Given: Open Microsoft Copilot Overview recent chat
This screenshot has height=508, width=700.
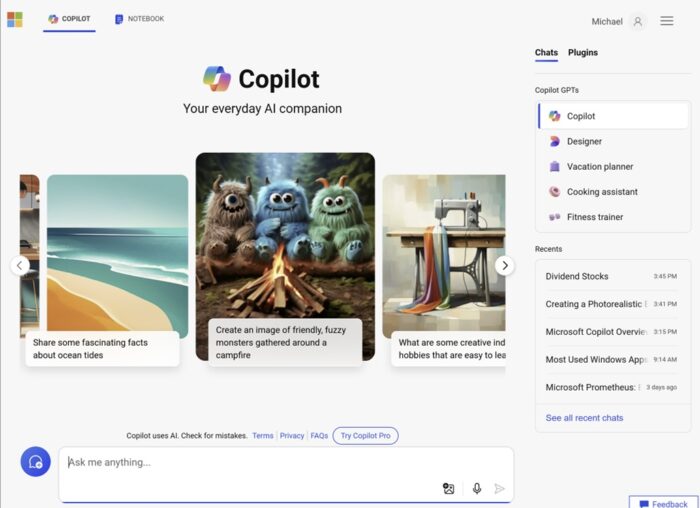Looking at the screenshot, I should [611, 332].
